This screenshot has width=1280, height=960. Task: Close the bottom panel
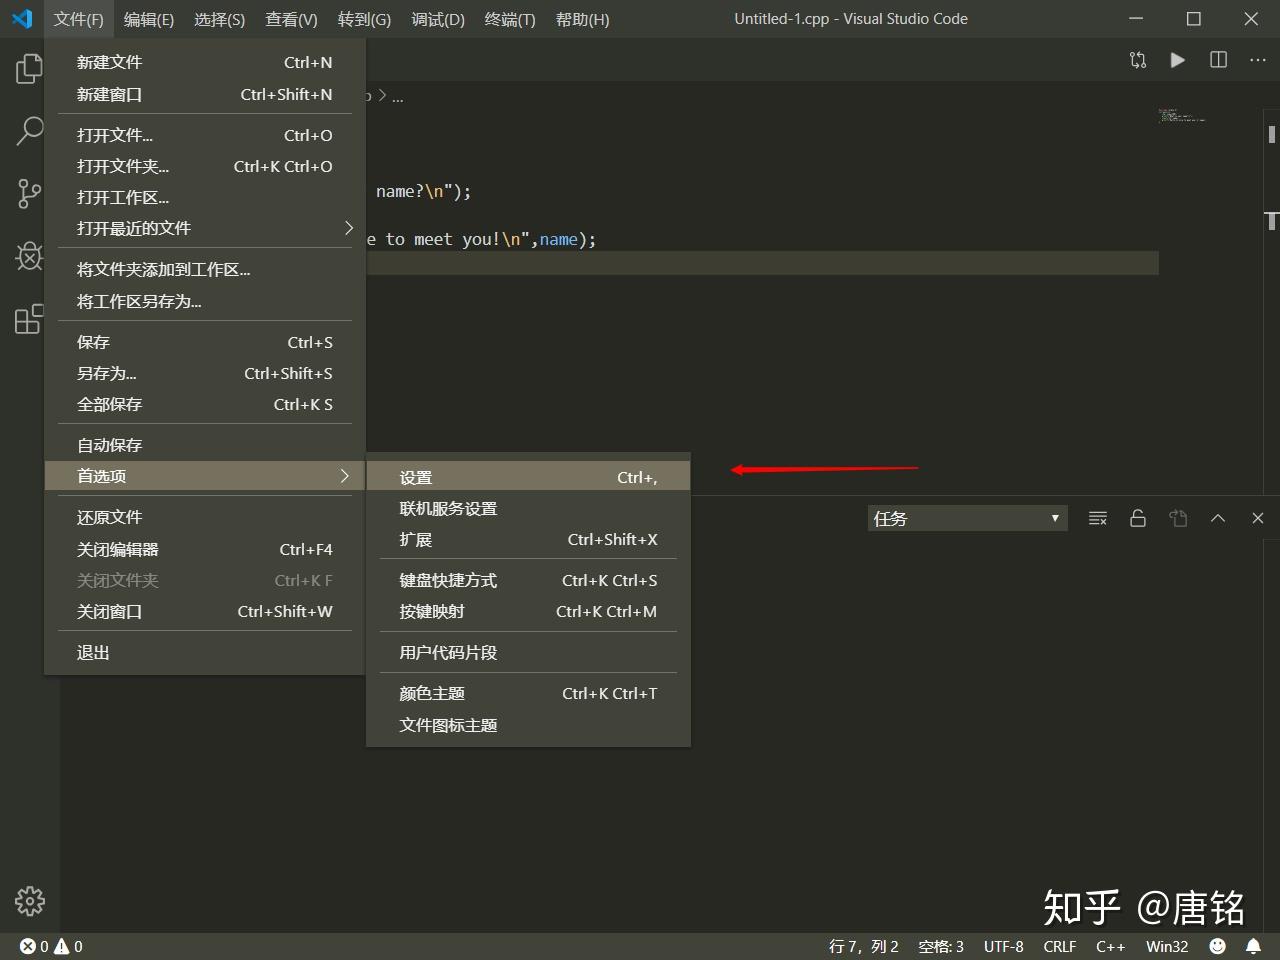pyautogui.click(x=1258, y=518)
